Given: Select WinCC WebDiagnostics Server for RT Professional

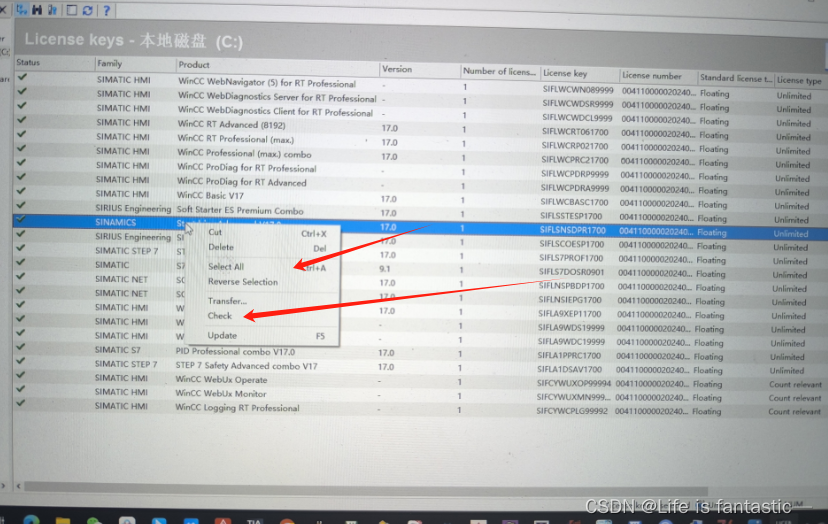Looking at the screenshot, I should (277, 98).
